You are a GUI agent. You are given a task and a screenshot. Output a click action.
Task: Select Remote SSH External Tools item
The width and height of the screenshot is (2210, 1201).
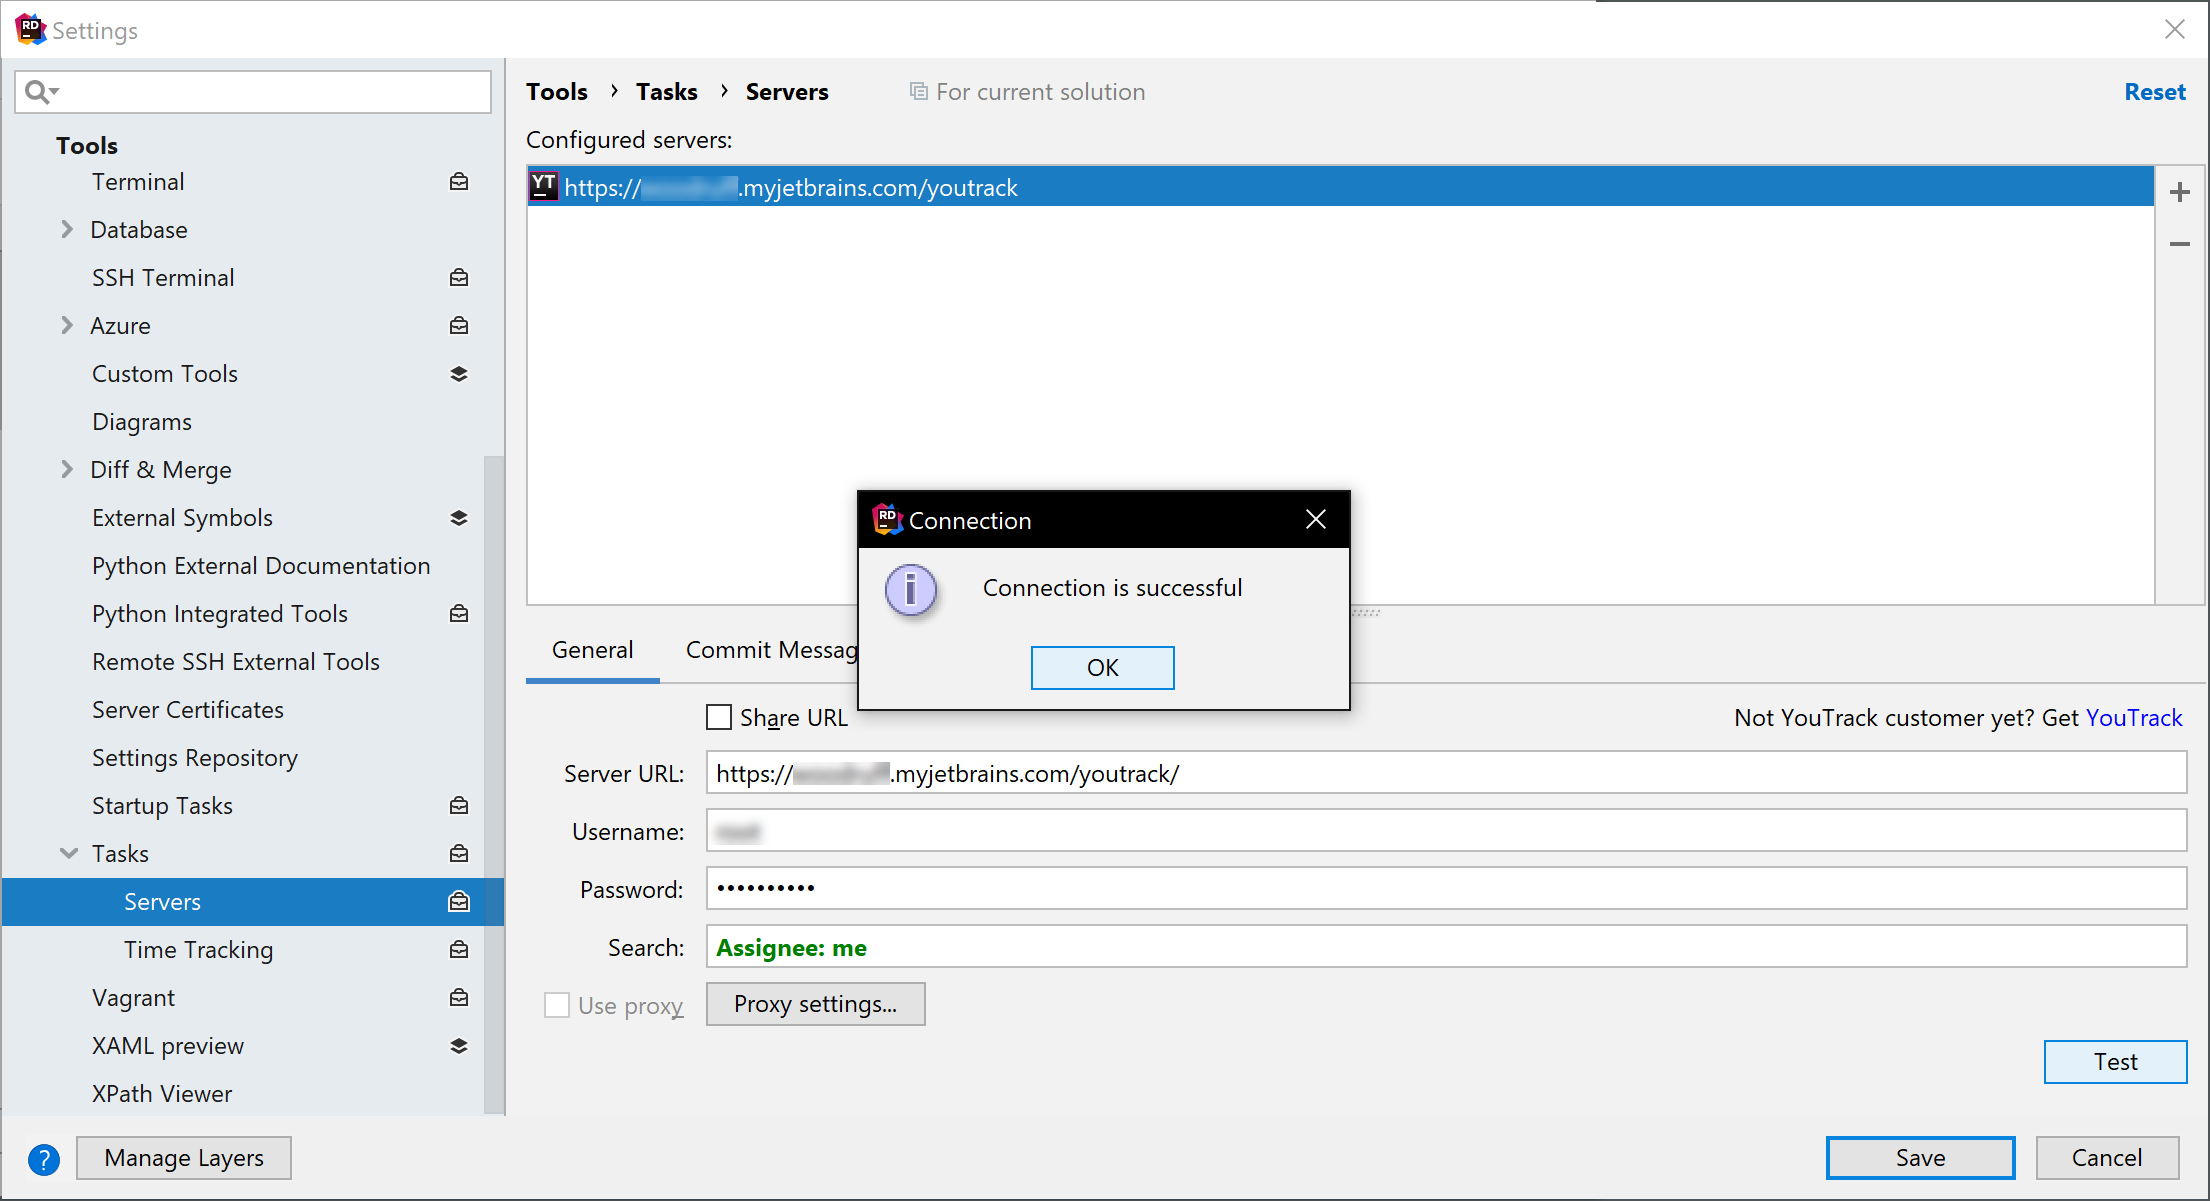click(x=236, y=662)
